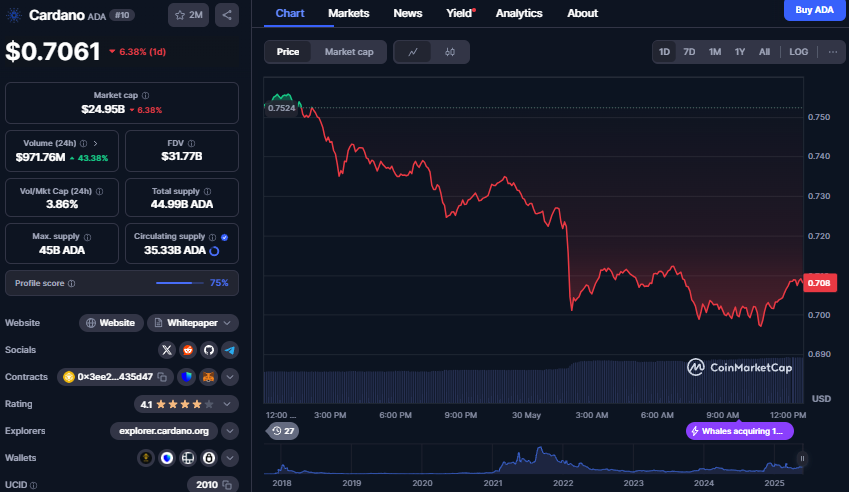Click Market cap info icon
Image resolution: width=849 pixels, height=492 pixels.
pyautogui.click(x=145, y=95)
